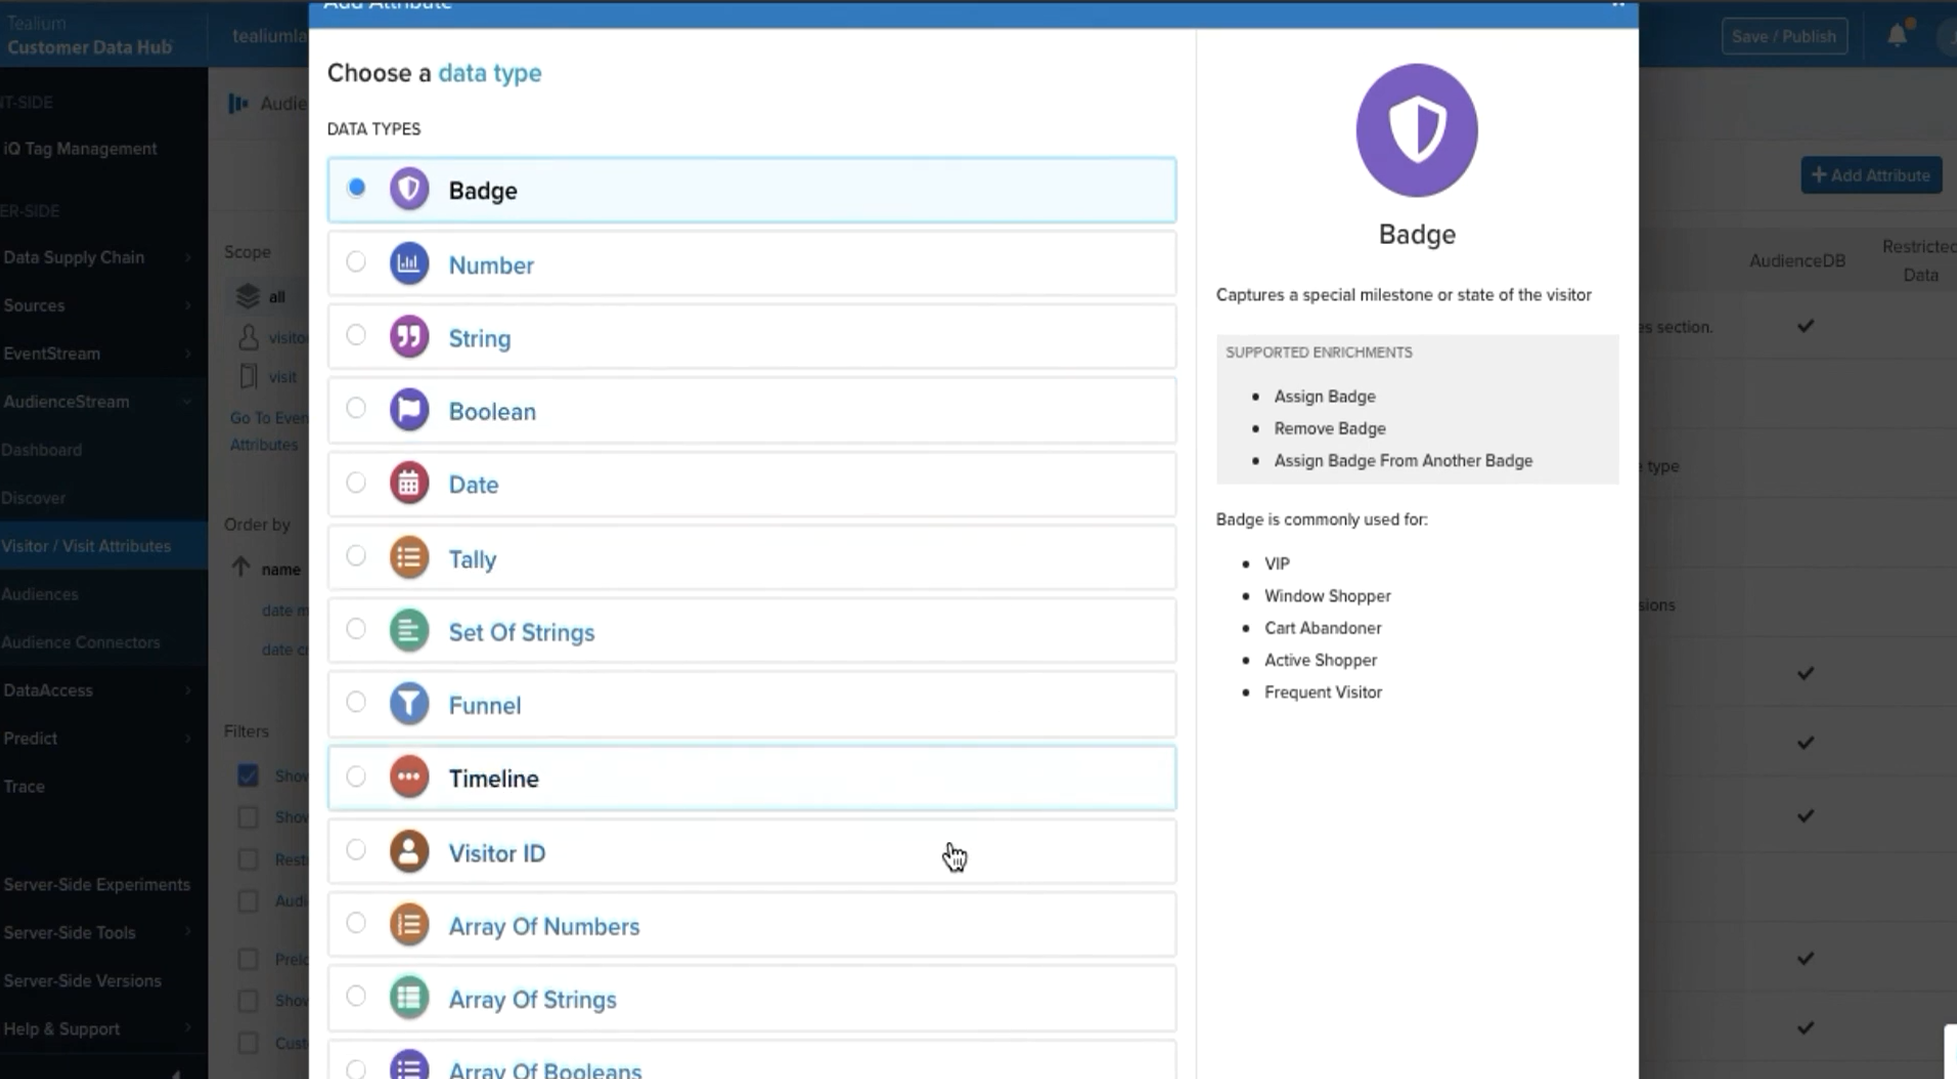Open Audiences in the sidebar
This screenshot has height=1079, width=1957.
40,594
